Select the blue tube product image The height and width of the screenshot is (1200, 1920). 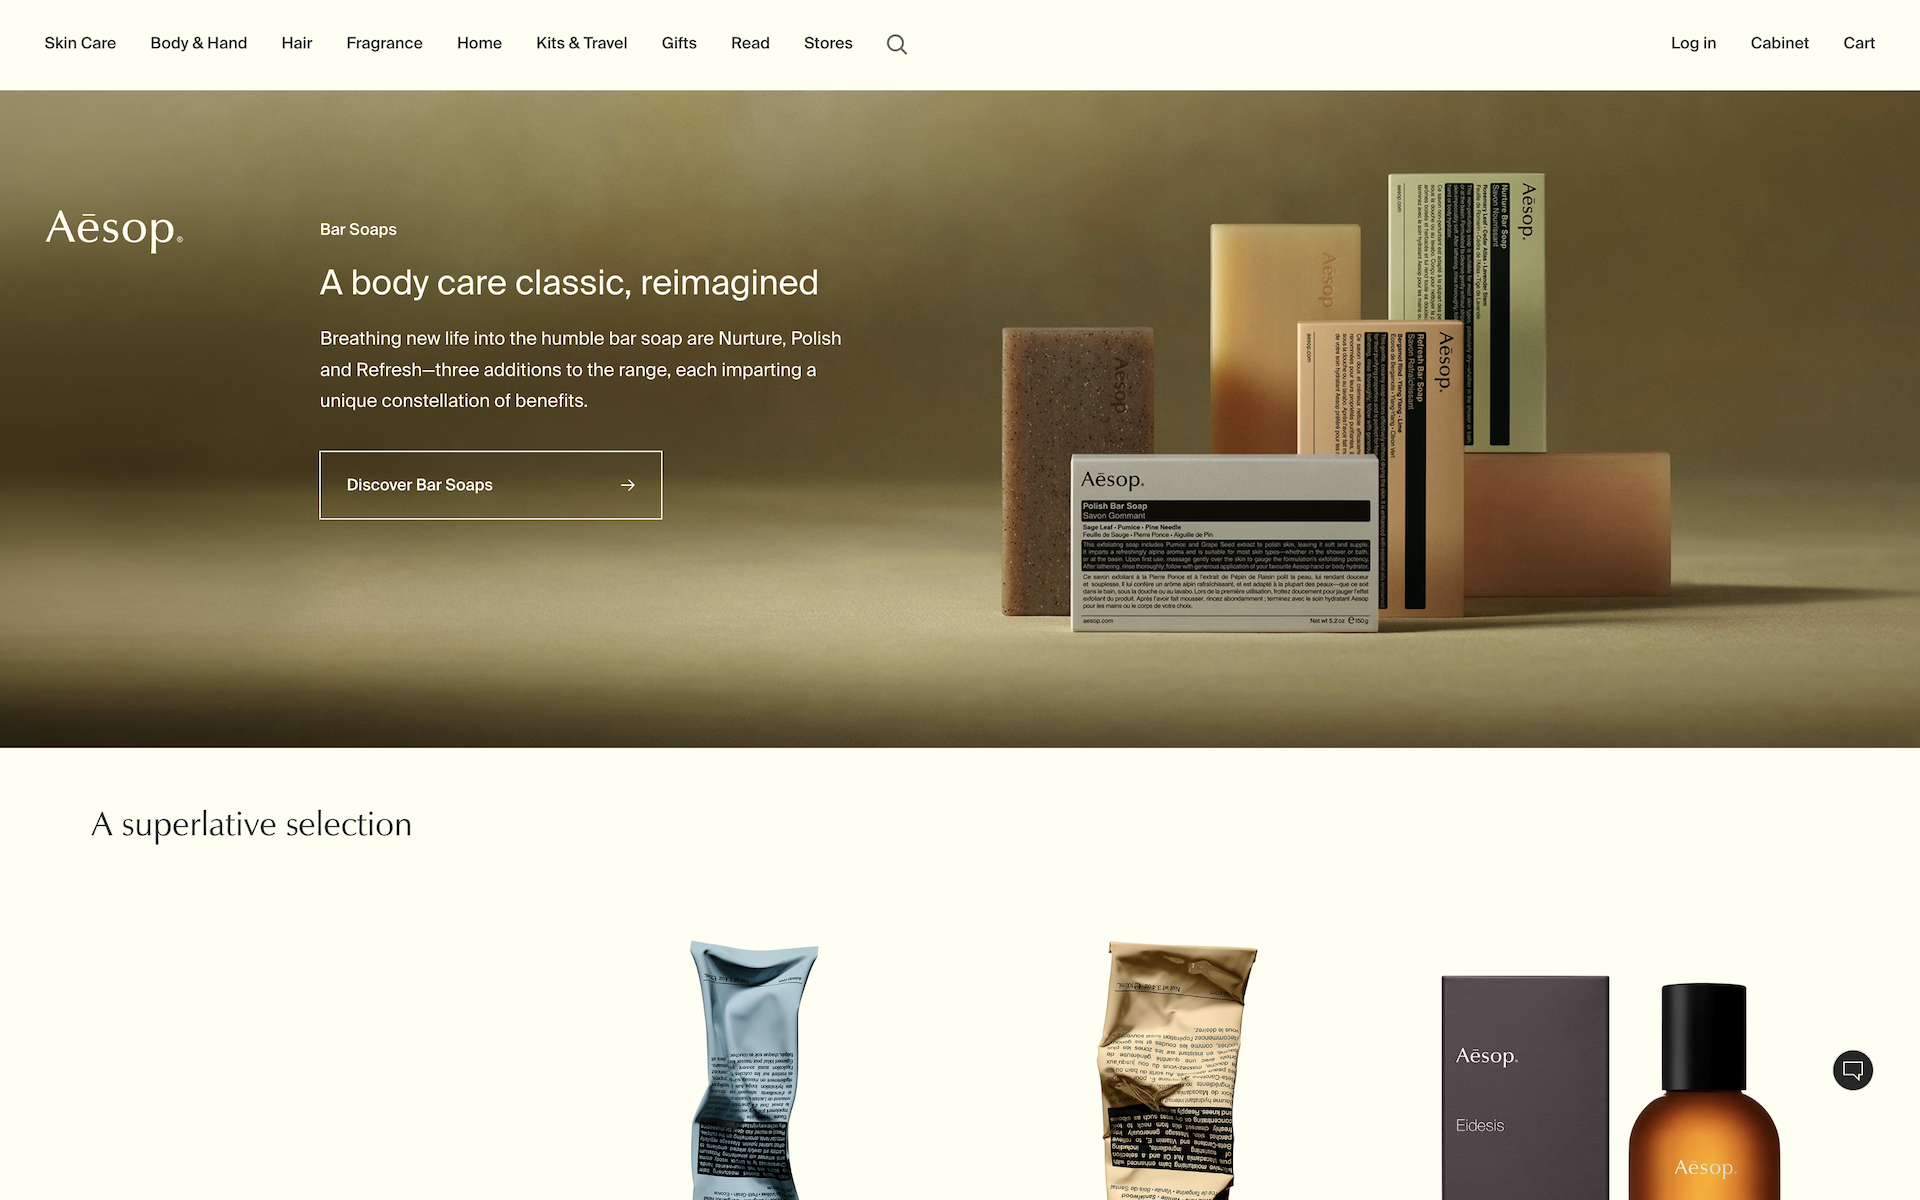(x=753, y=1070)
